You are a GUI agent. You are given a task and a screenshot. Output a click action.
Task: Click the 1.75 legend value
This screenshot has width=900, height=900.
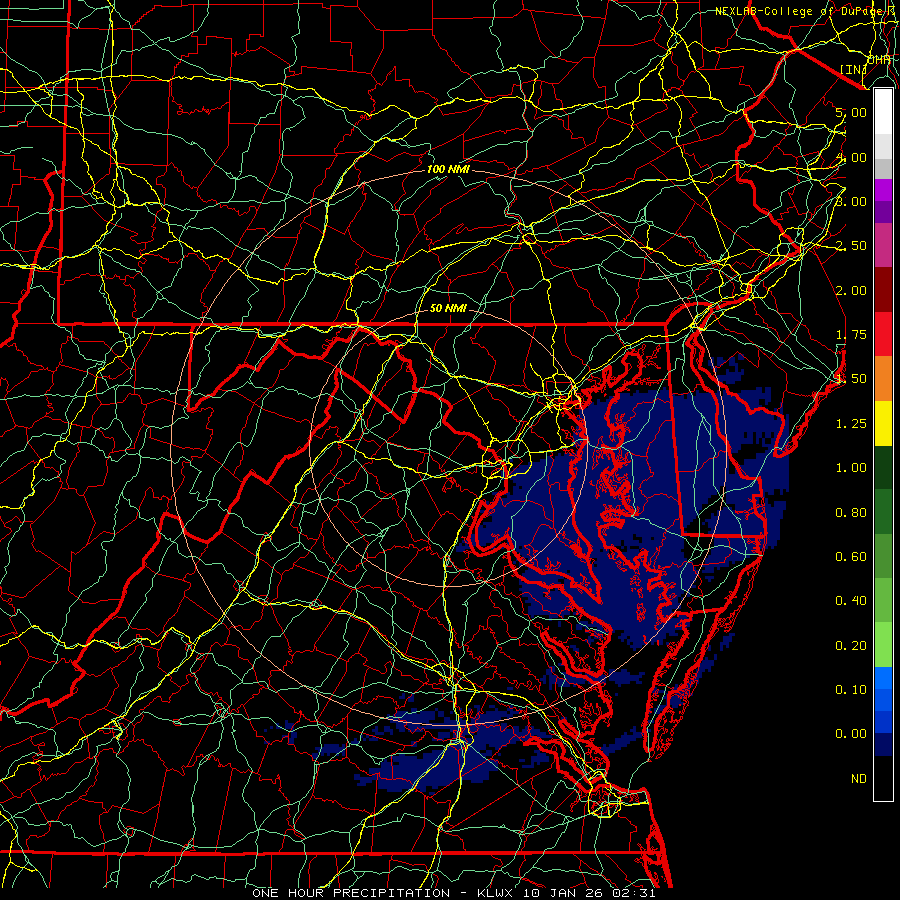pos(851,335)
